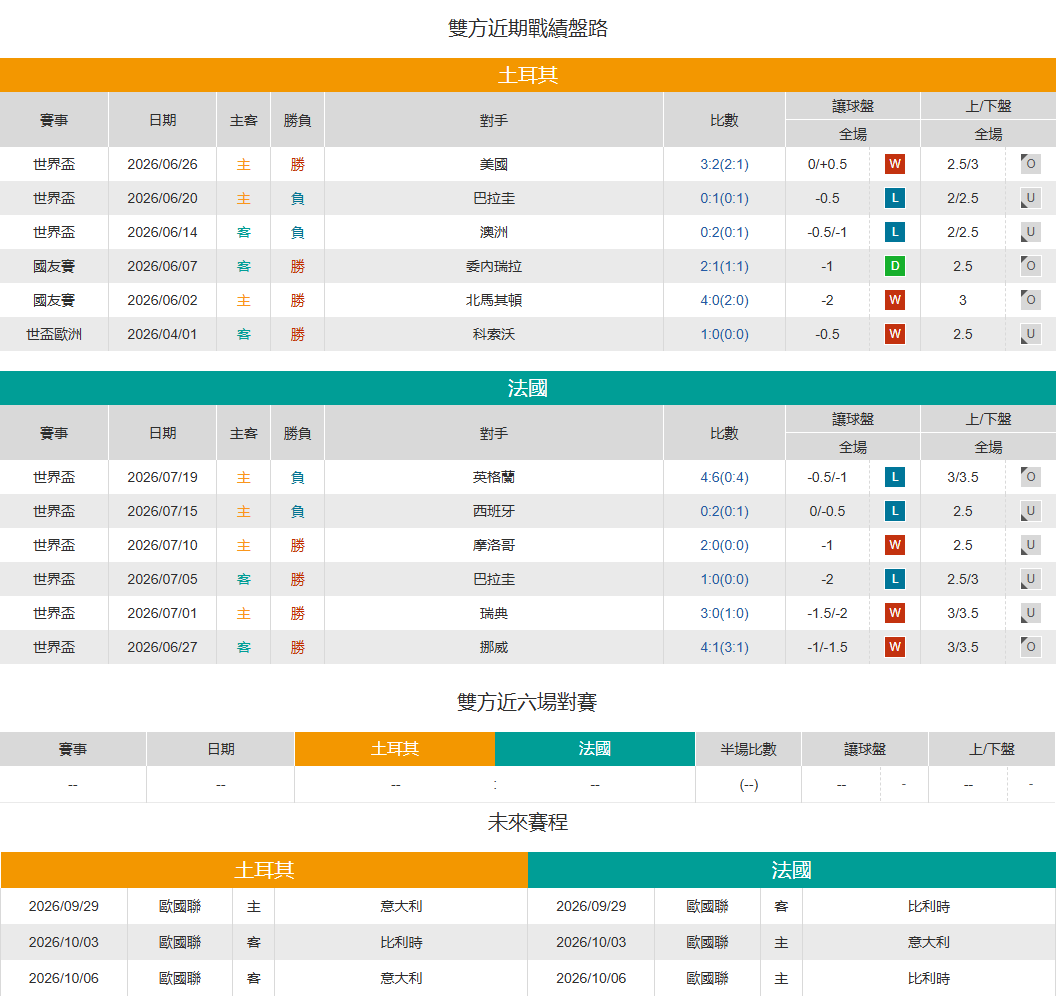Open the 4:0(2:0) score link
The height and width of the screenshot is (997, 1056).
pyautogui.click(x=724, y=300)
